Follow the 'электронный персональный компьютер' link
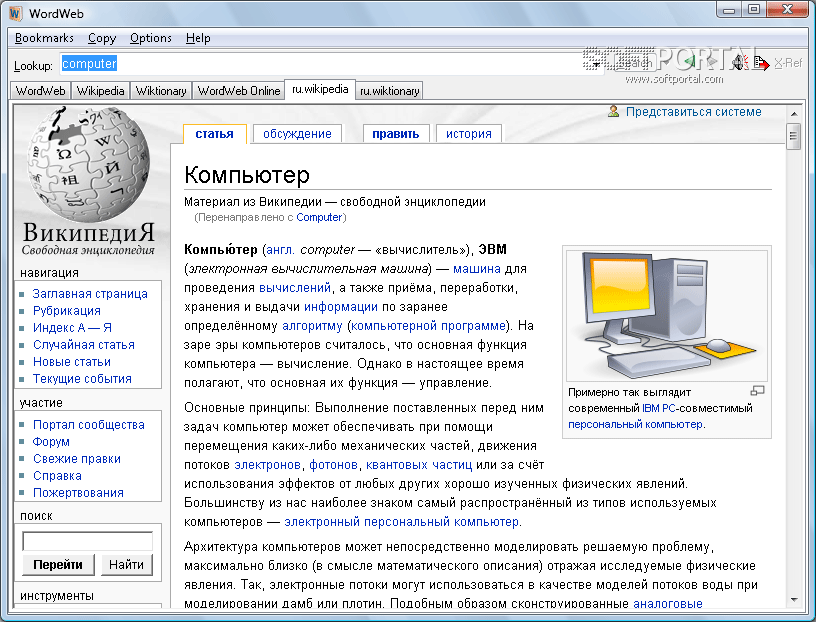 click(x=401, y=522)
